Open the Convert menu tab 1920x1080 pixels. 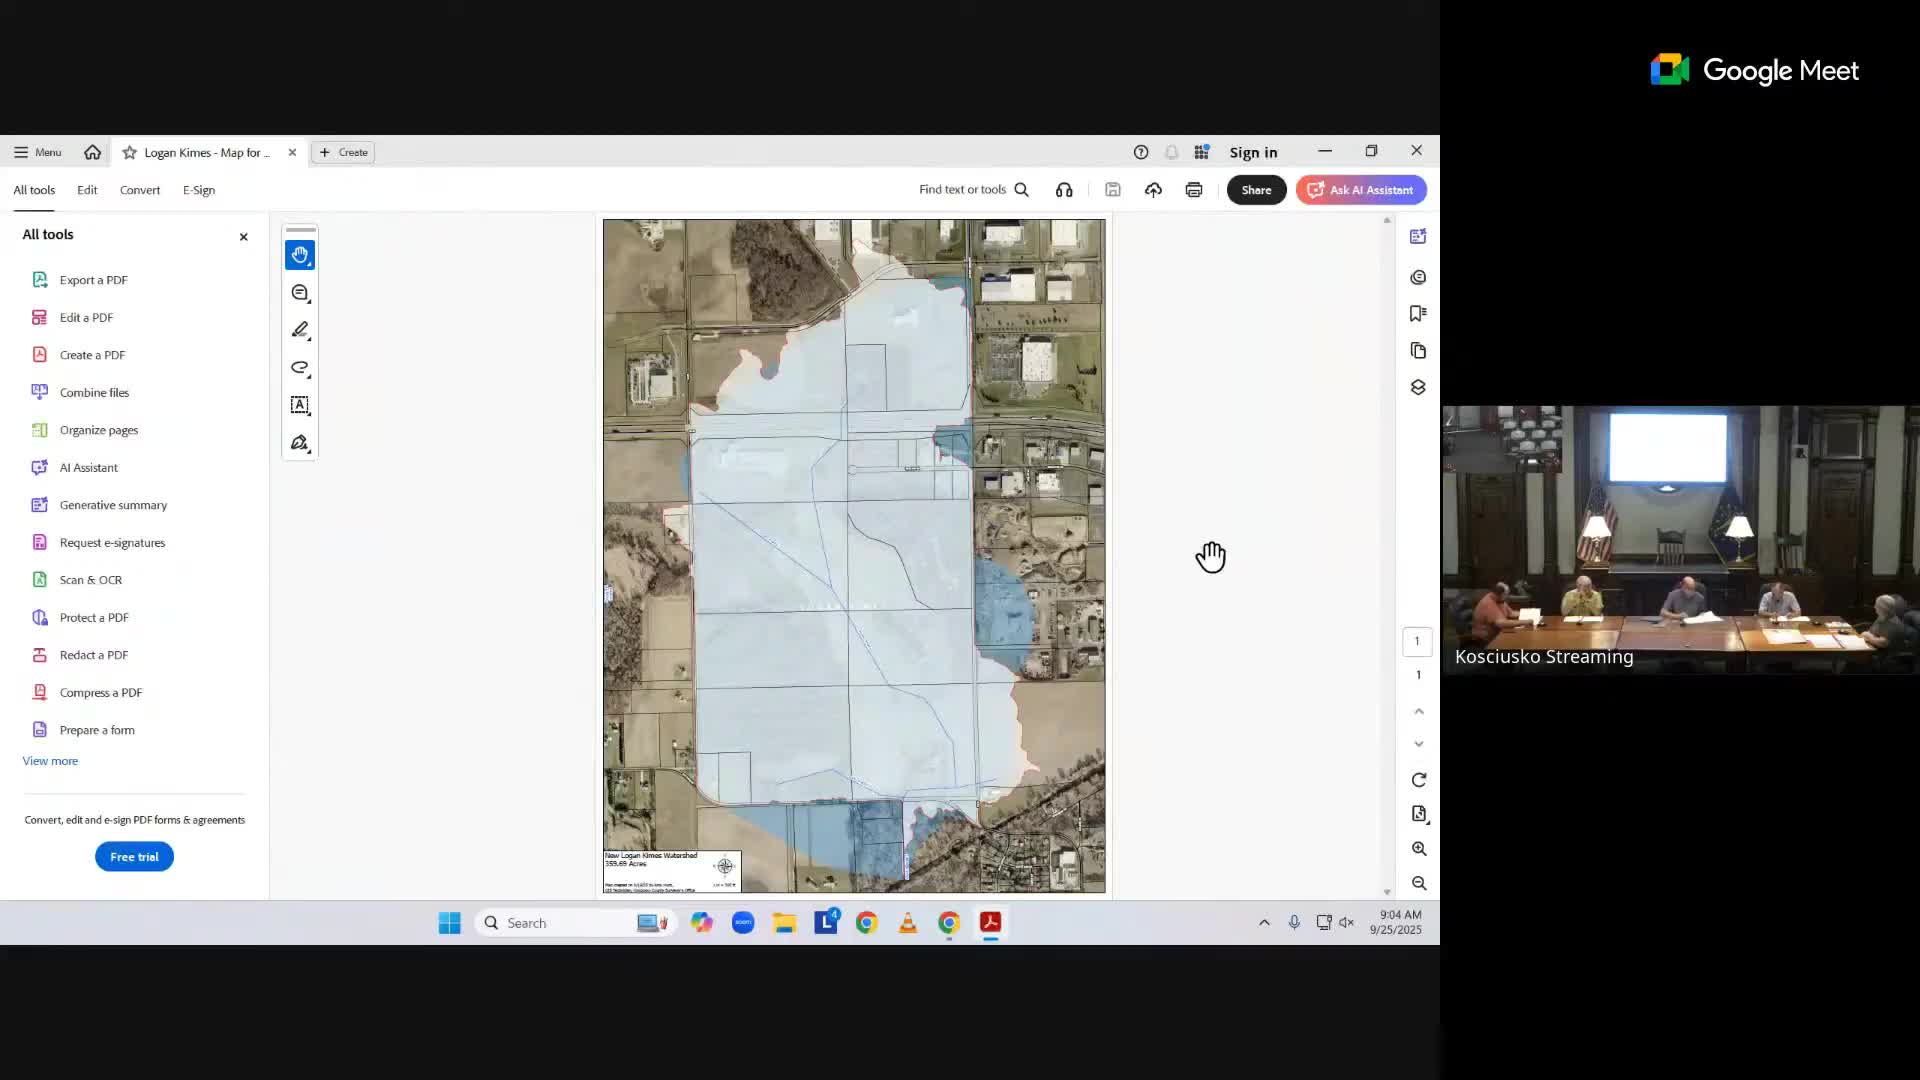[140, 190]
